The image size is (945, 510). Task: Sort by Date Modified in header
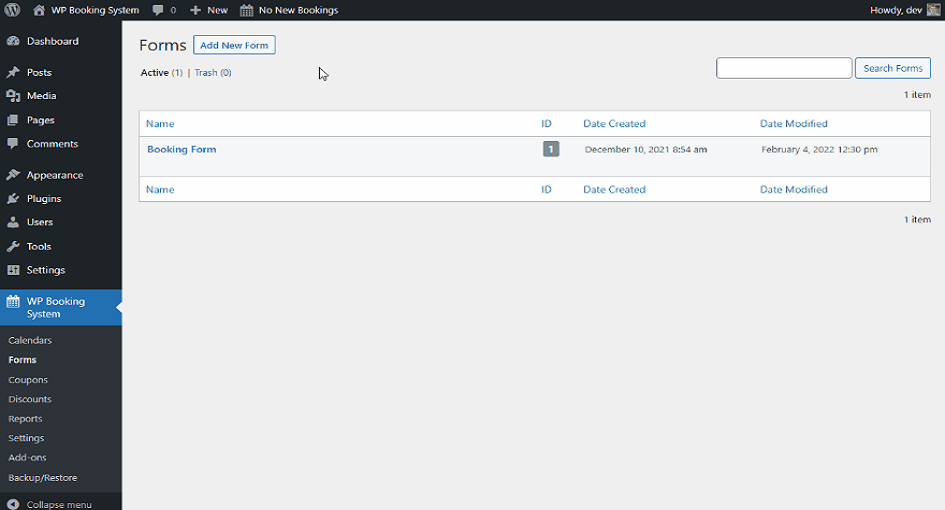pyautogui.click(x=793, y=124)
